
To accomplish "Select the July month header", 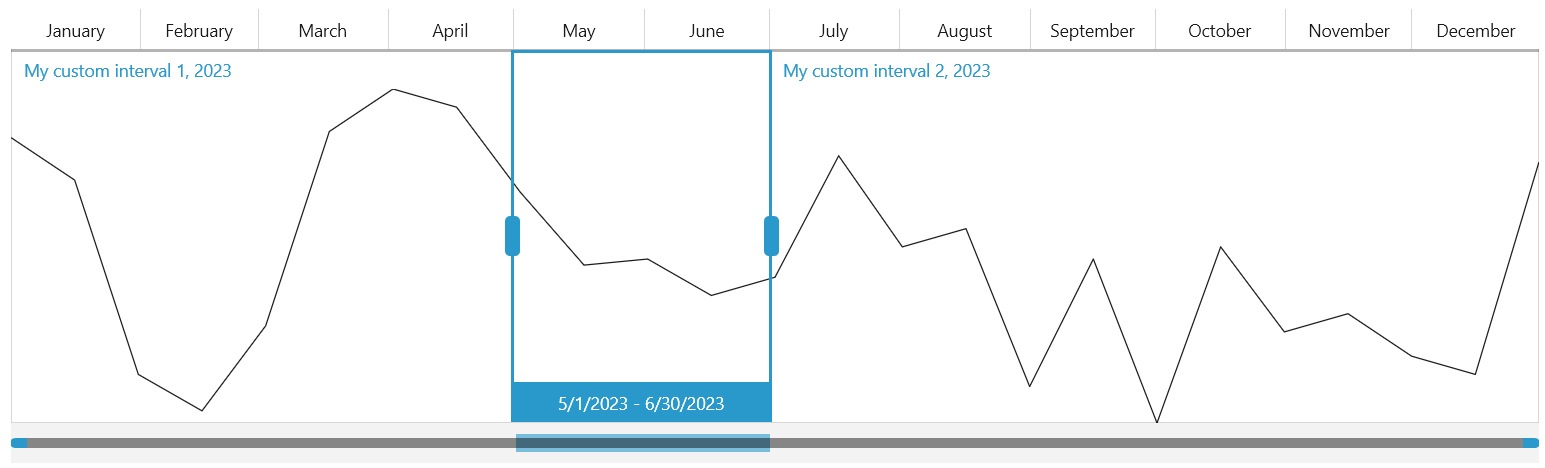I will coord(834,30).
